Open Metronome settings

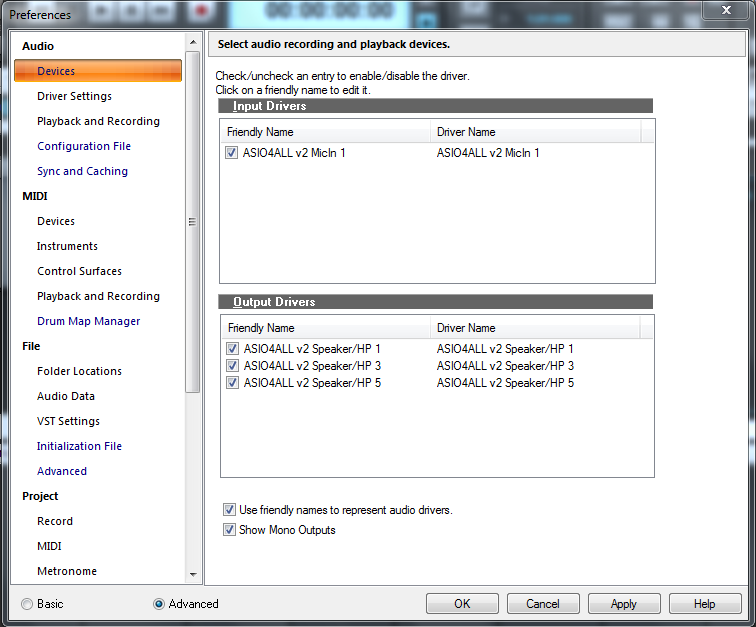(67, 571)
